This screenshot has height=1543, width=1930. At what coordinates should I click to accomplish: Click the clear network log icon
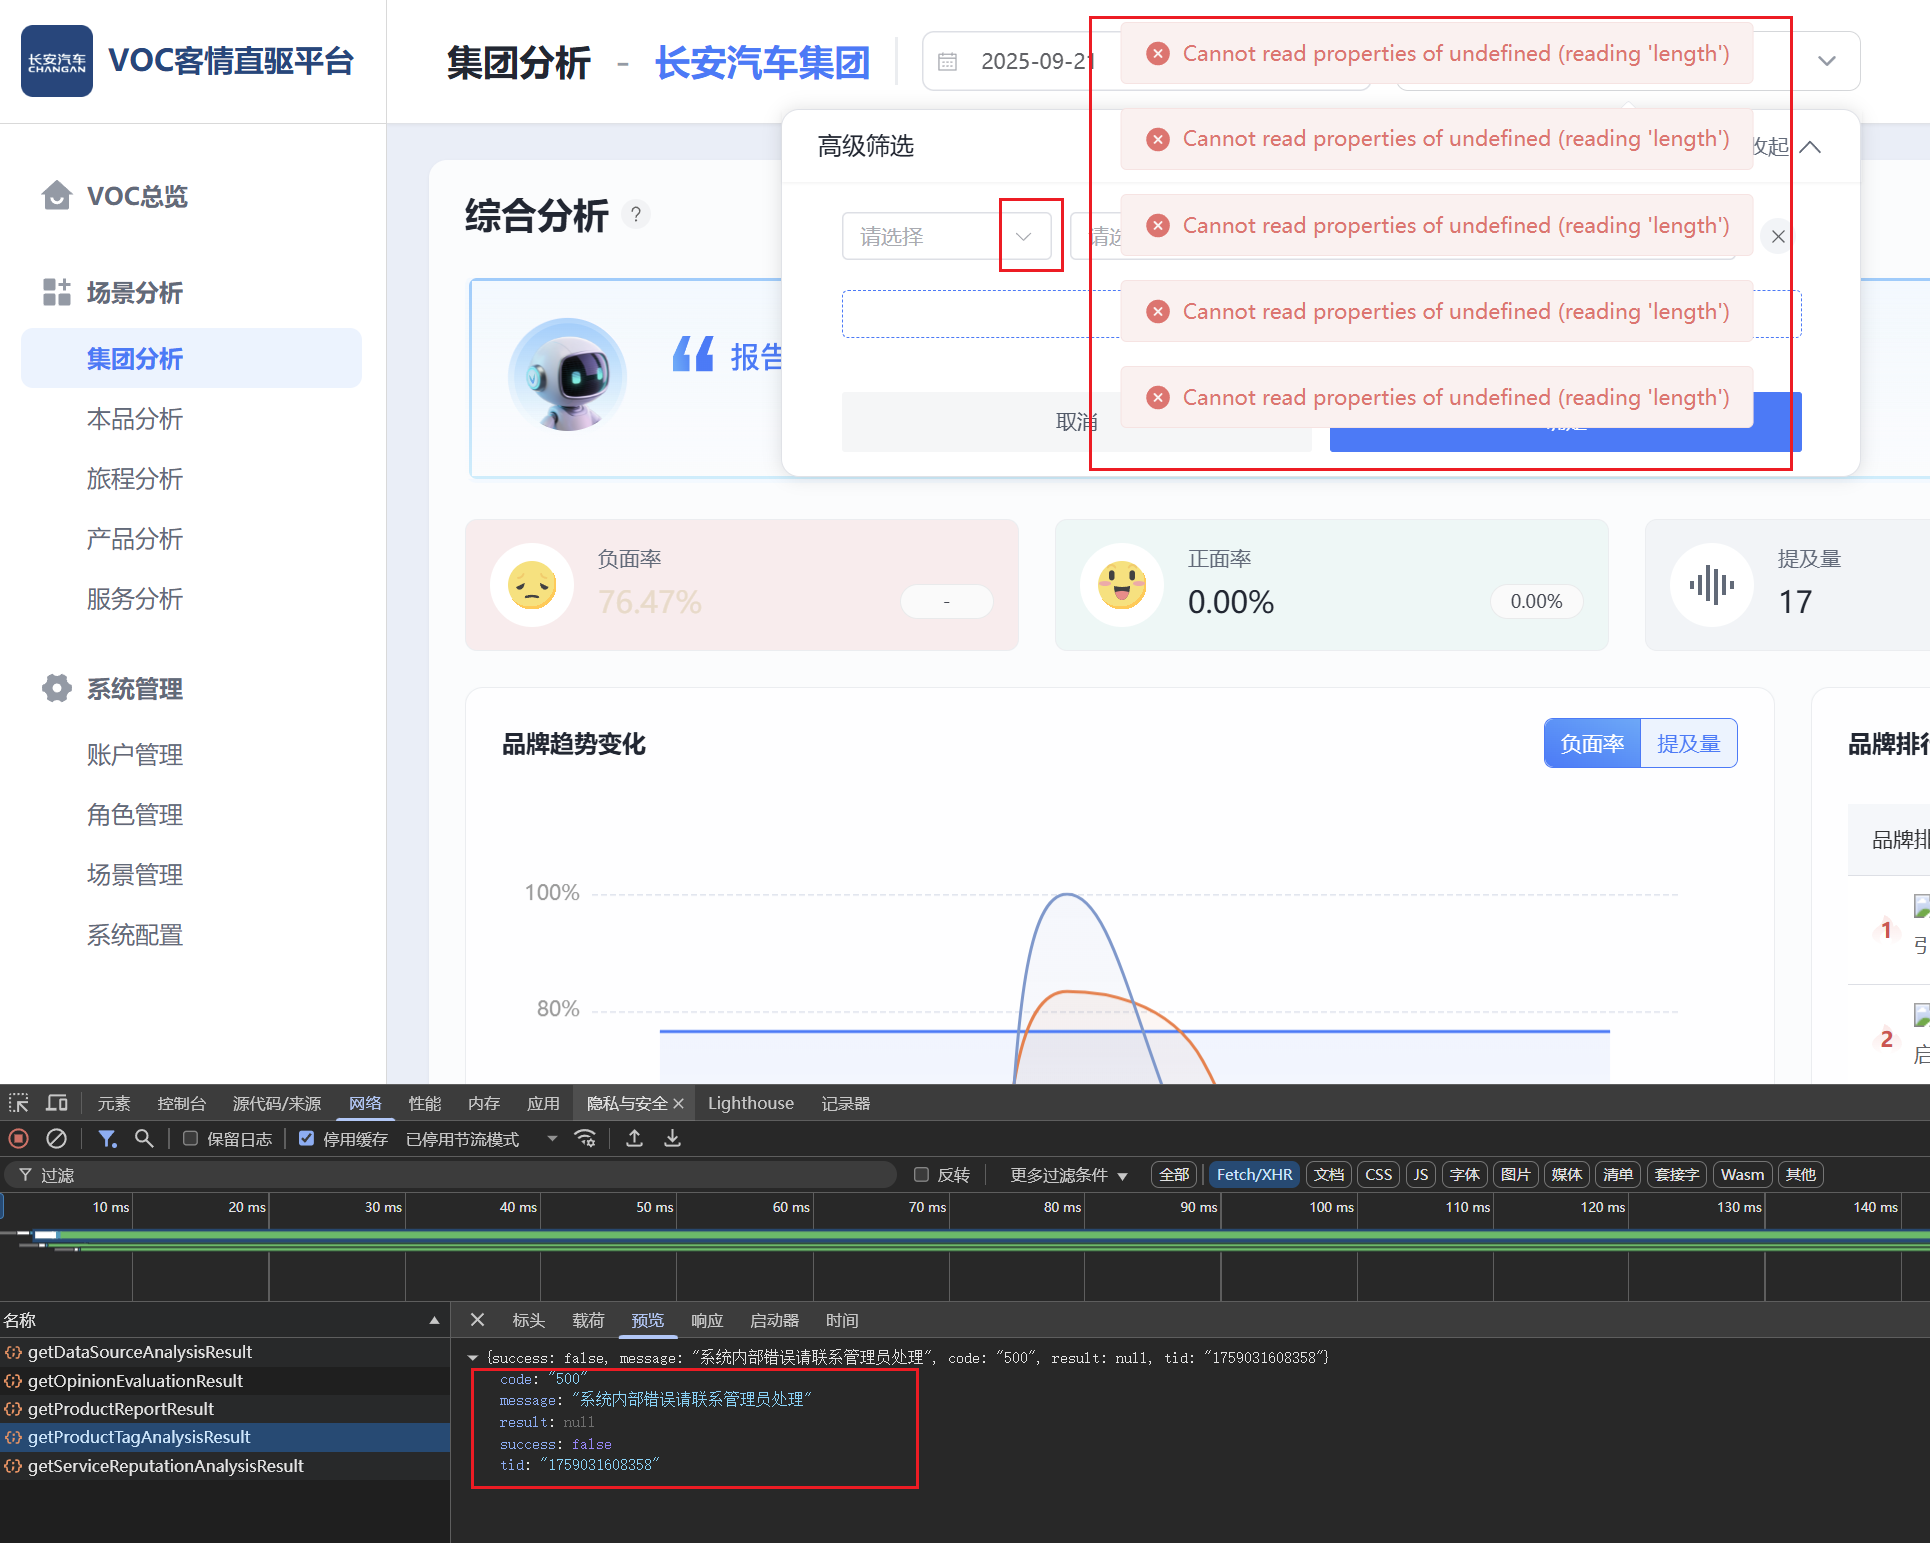[x=57, y=1138]
